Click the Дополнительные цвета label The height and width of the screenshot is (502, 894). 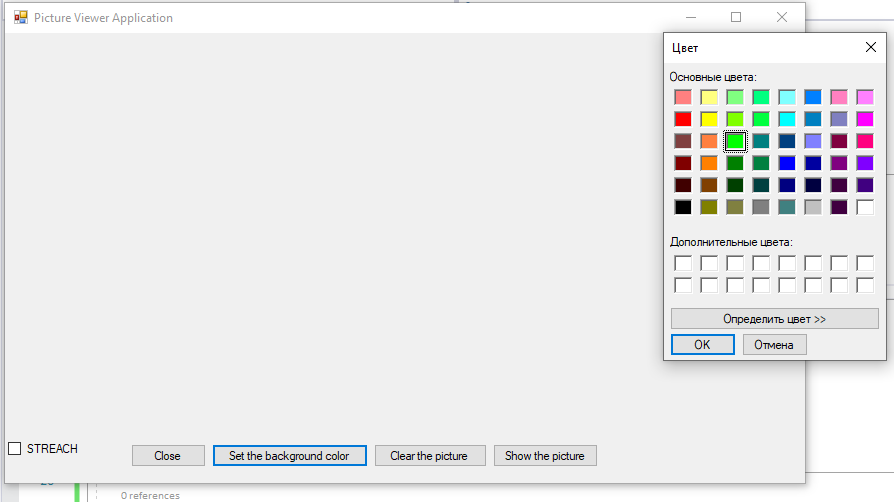[731, 242]
